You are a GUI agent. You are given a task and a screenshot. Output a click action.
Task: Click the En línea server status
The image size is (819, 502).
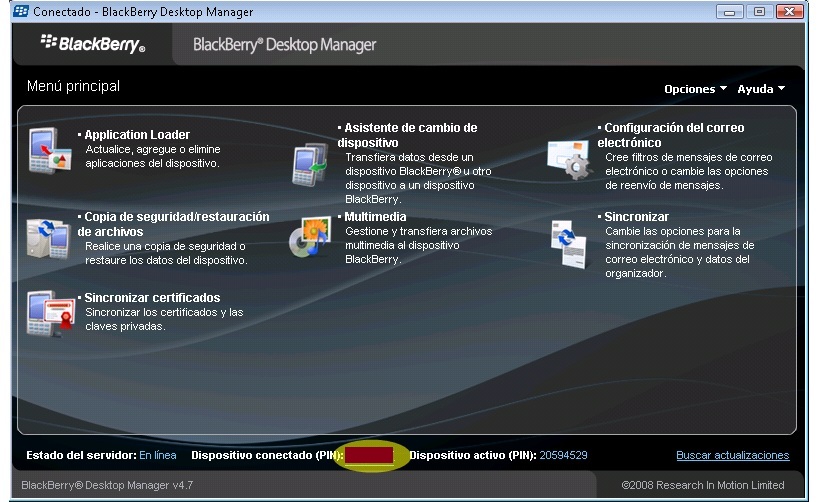(158, 455)
